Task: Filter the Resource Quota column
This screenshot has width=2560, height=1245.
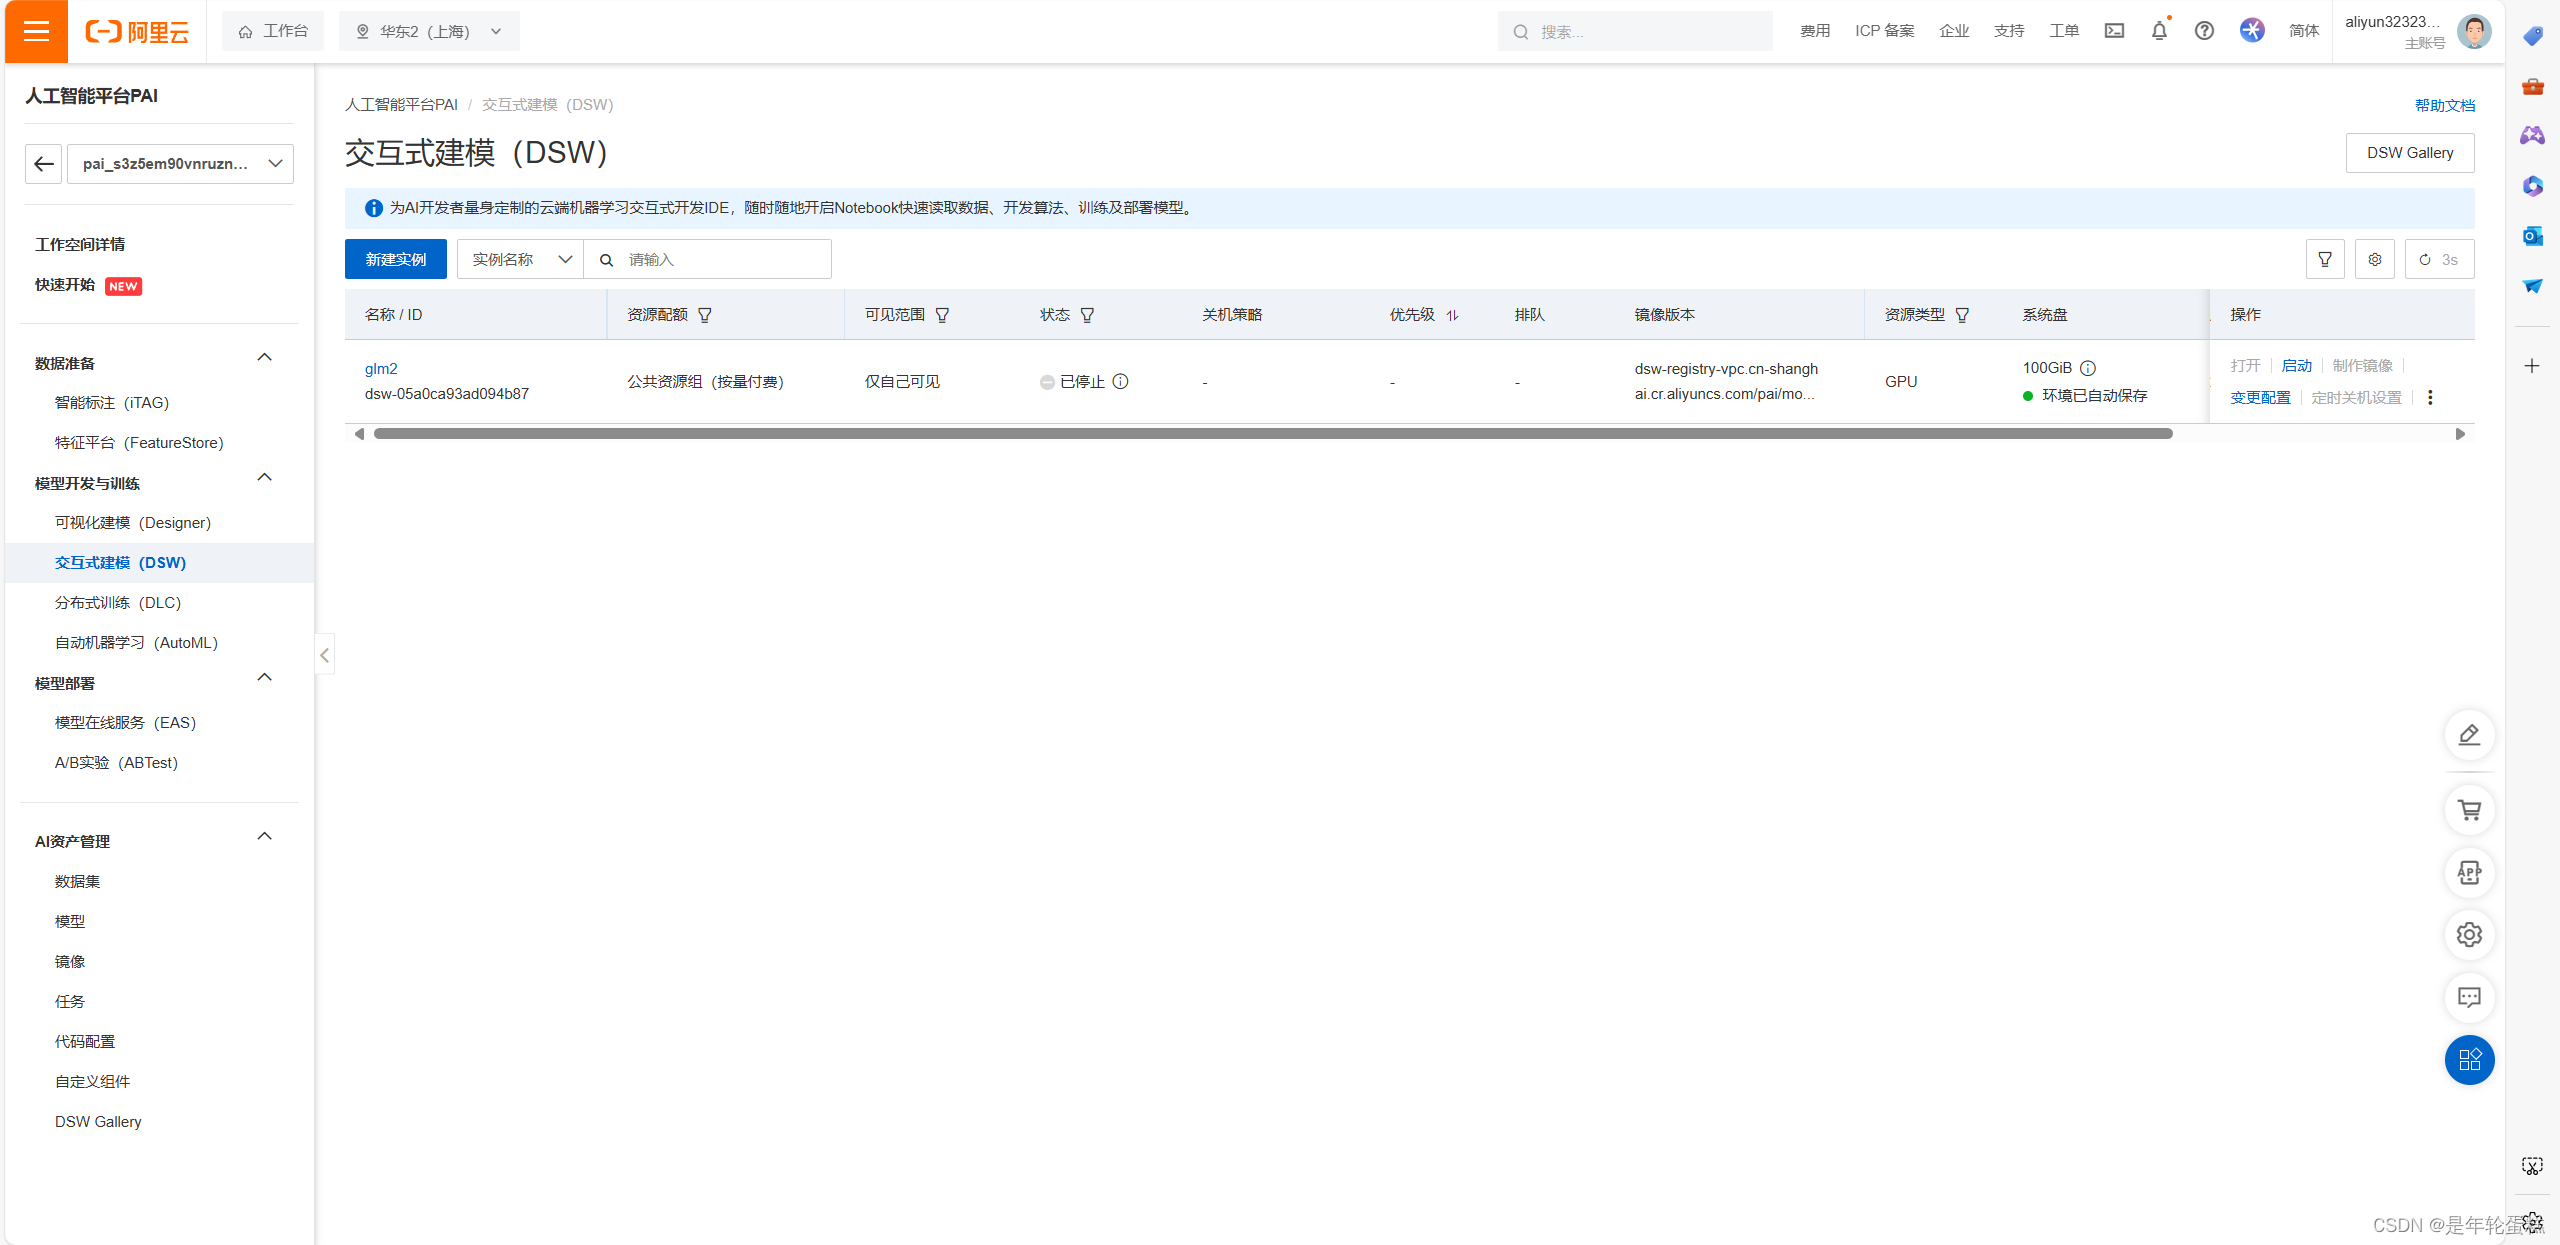Action: [x=705, y=315]
